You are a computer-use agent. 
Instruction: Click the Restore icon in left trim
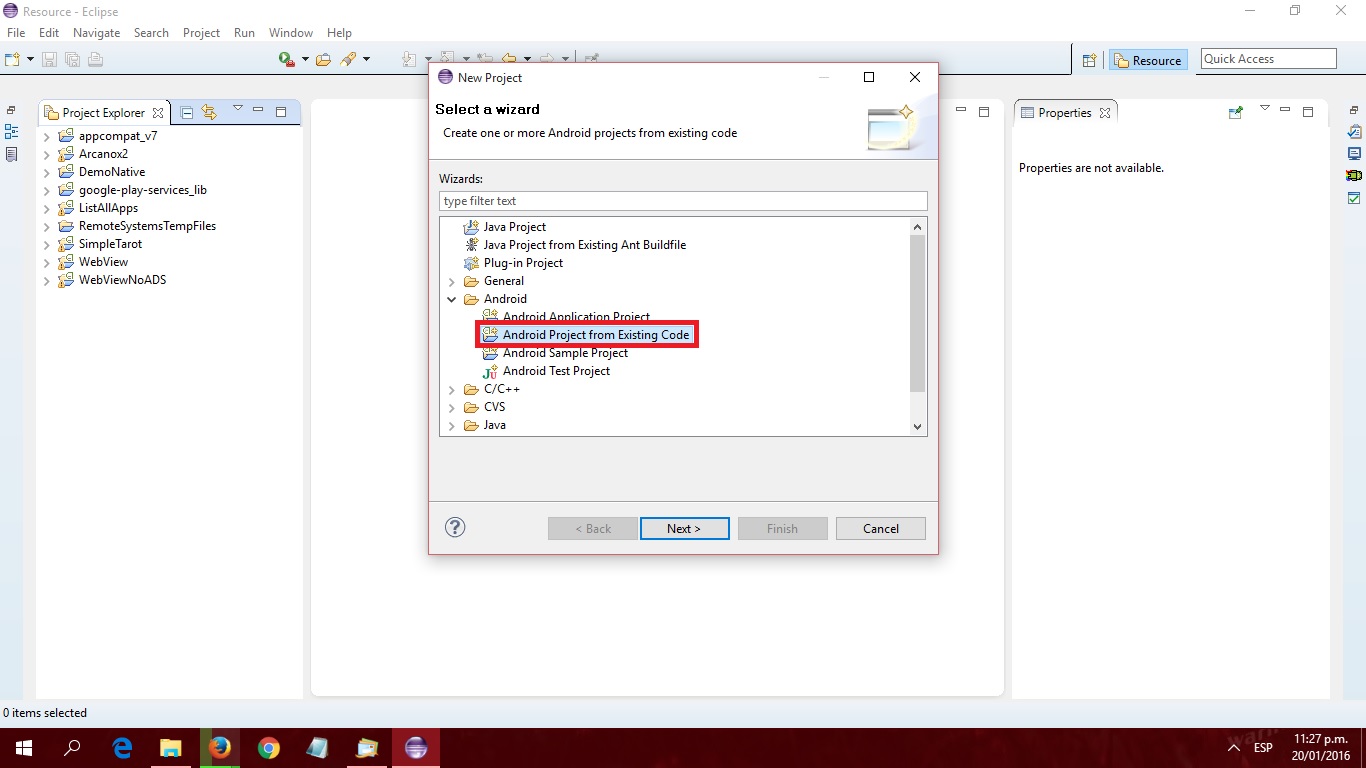point(12,110)
